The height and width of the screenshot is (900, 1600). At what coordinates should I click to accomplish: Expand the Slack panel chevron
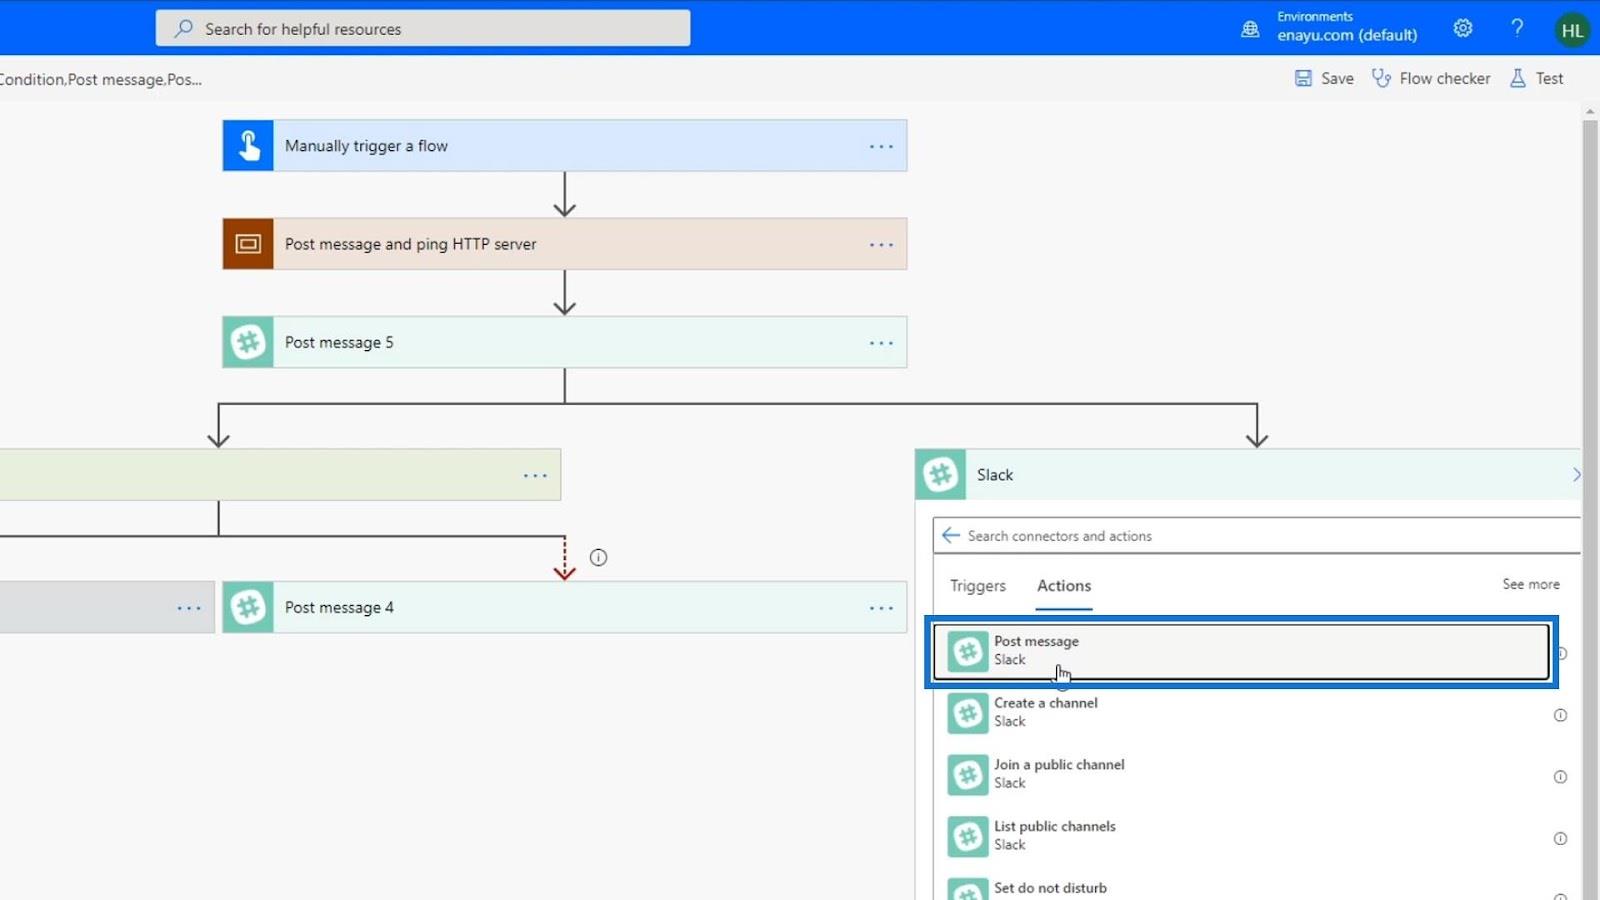[1576, 475]
